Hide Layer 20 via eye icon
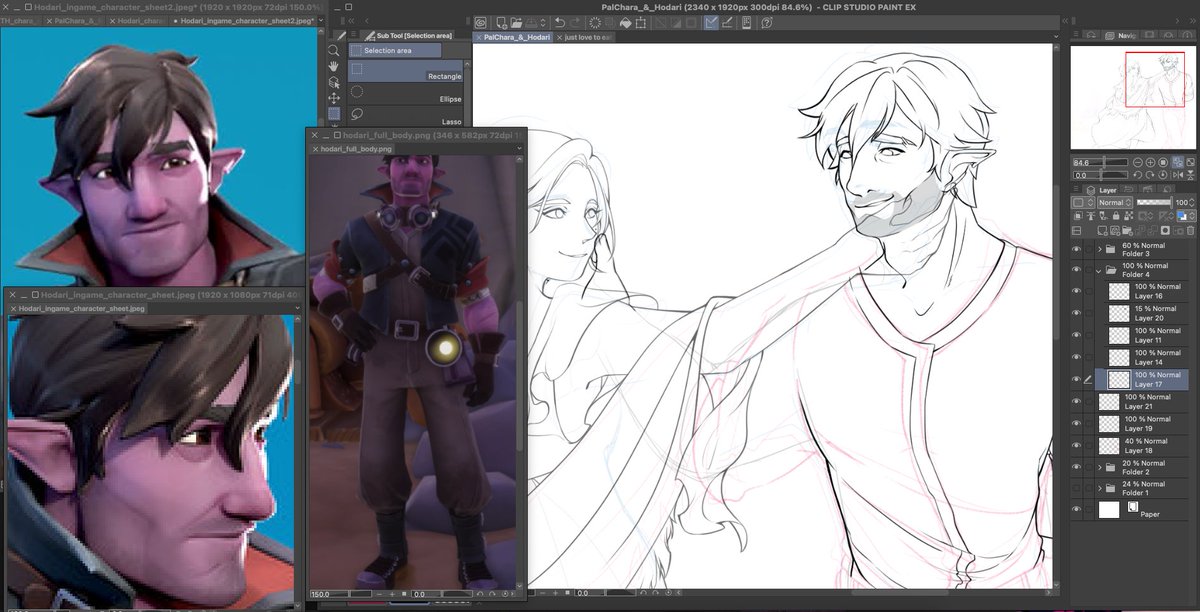Screen dimensions: 1200x612 point(1077,312)
